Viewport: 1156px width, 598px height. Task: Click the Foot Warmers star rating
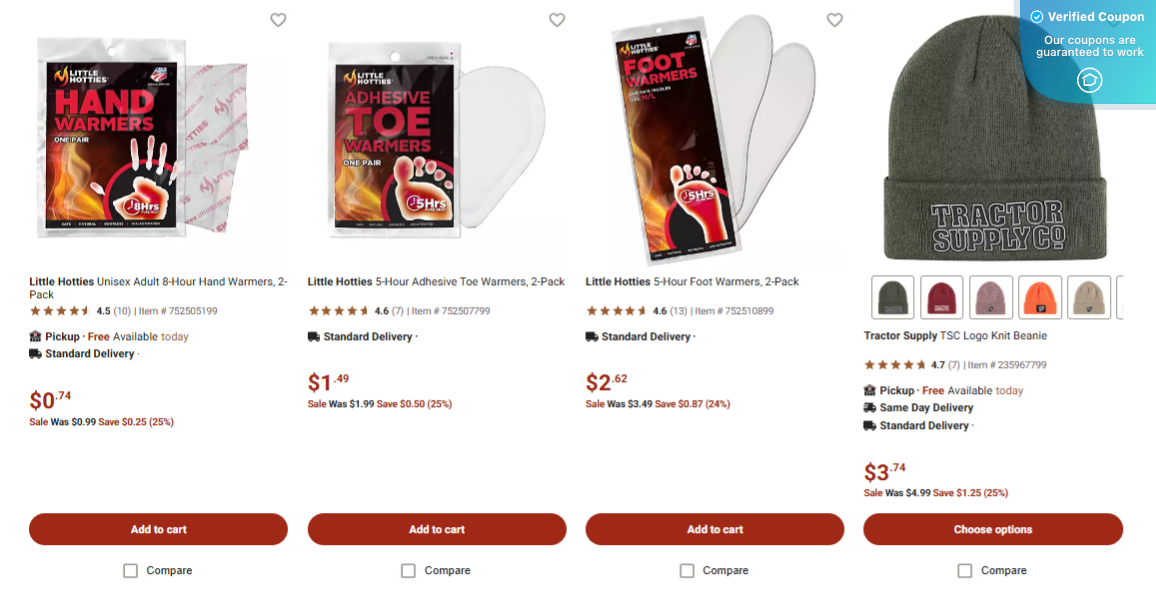pos(616,311)
